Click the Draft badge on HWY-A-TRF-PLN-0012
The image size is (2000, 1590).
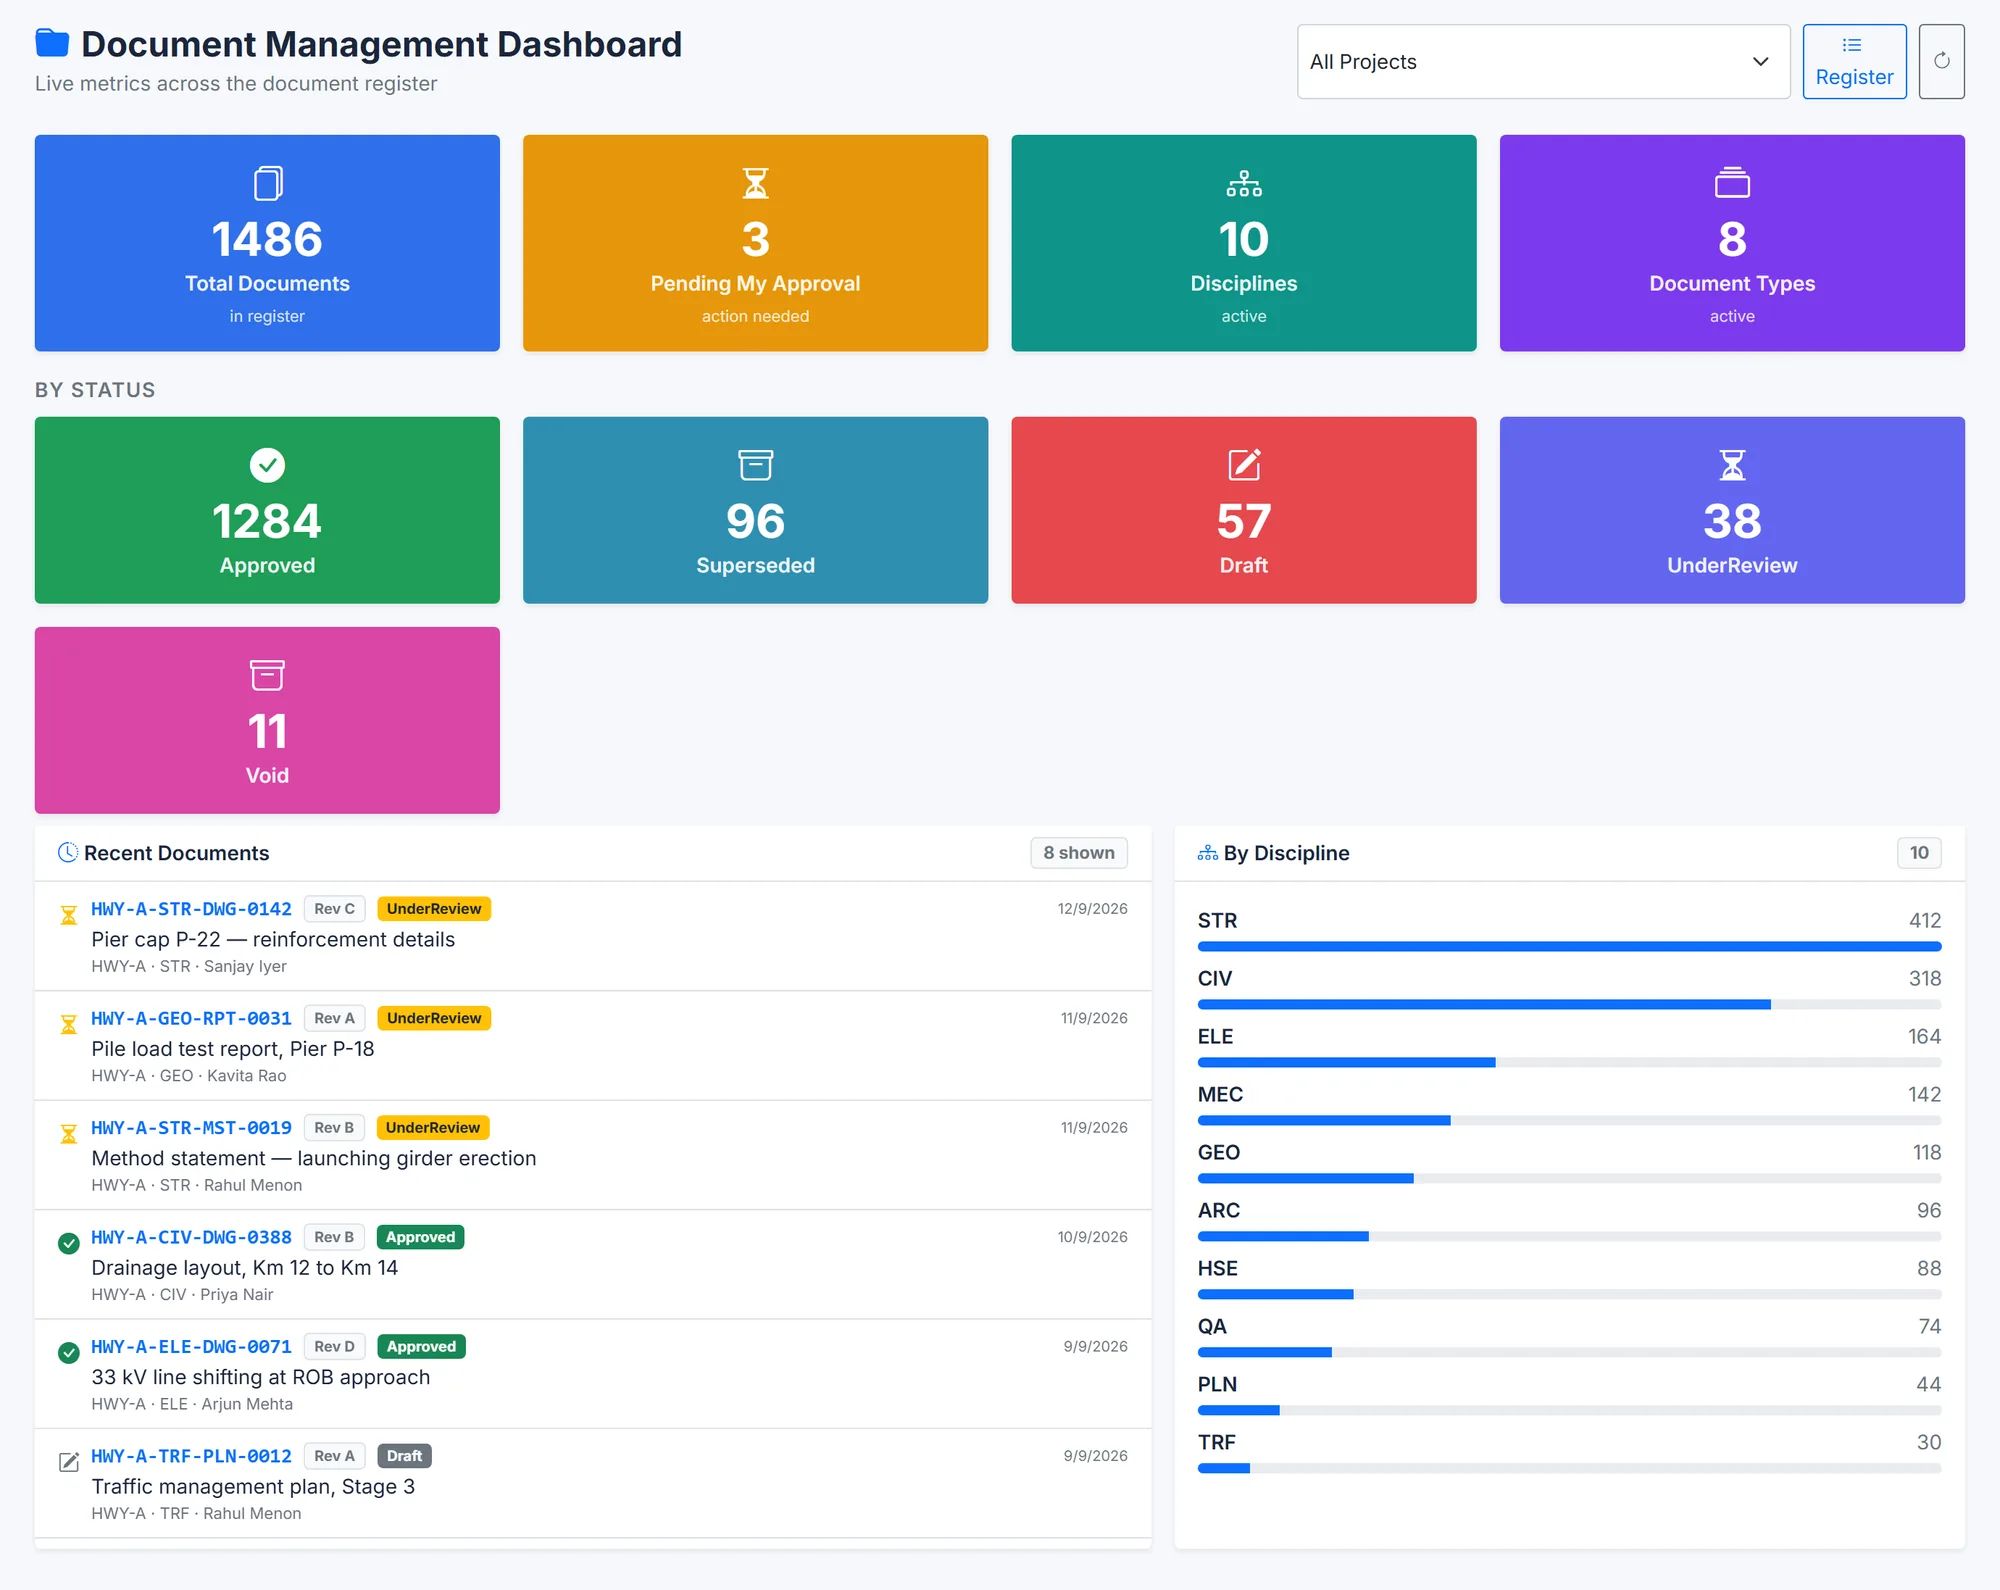pos(404,1456)
